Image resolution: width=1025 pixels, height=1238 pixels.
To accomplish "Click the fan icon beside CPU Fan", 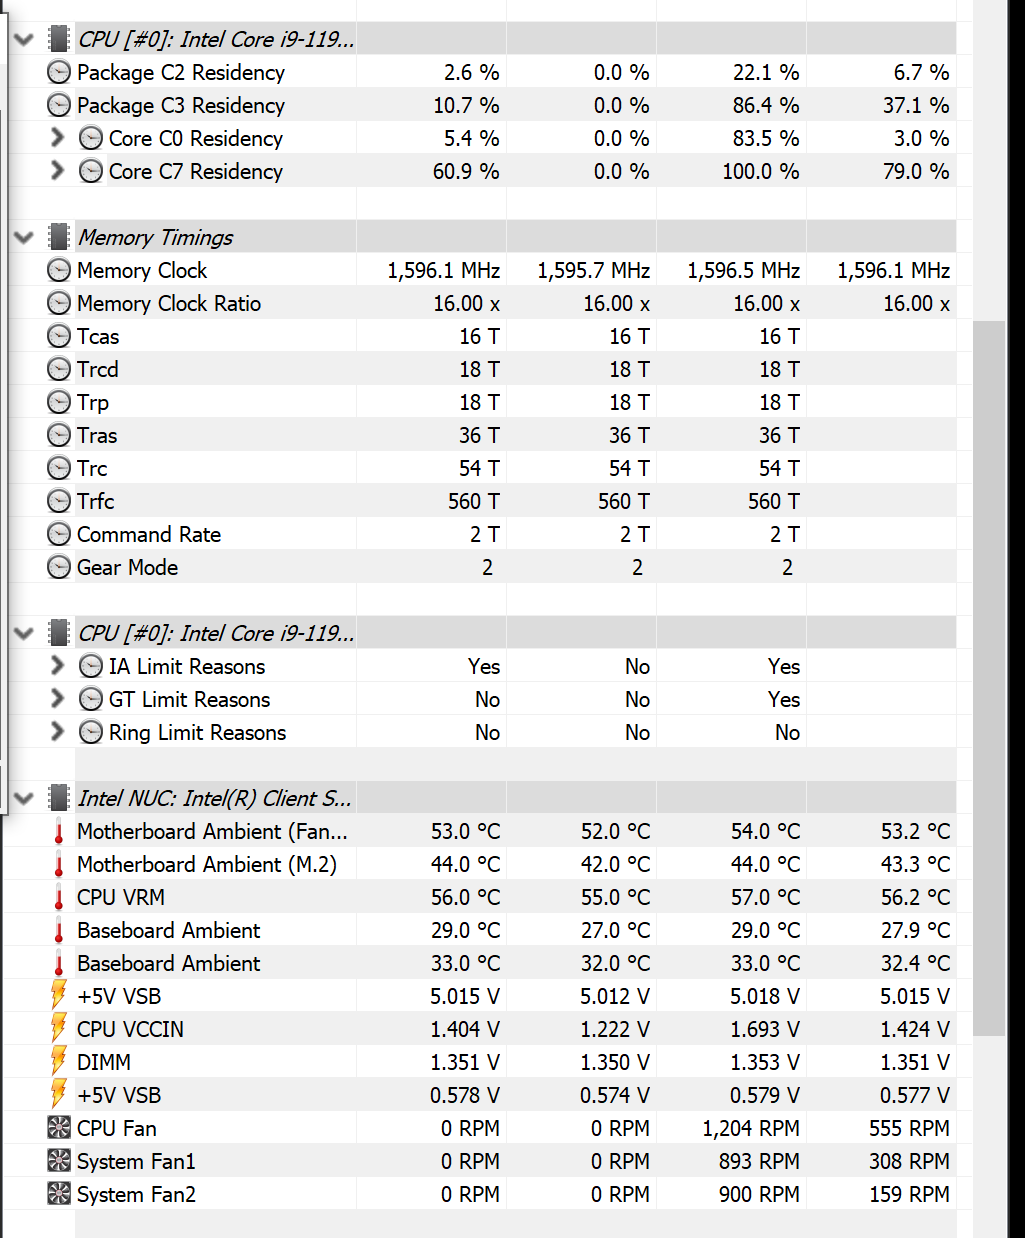I will [x=59, y=1128].
